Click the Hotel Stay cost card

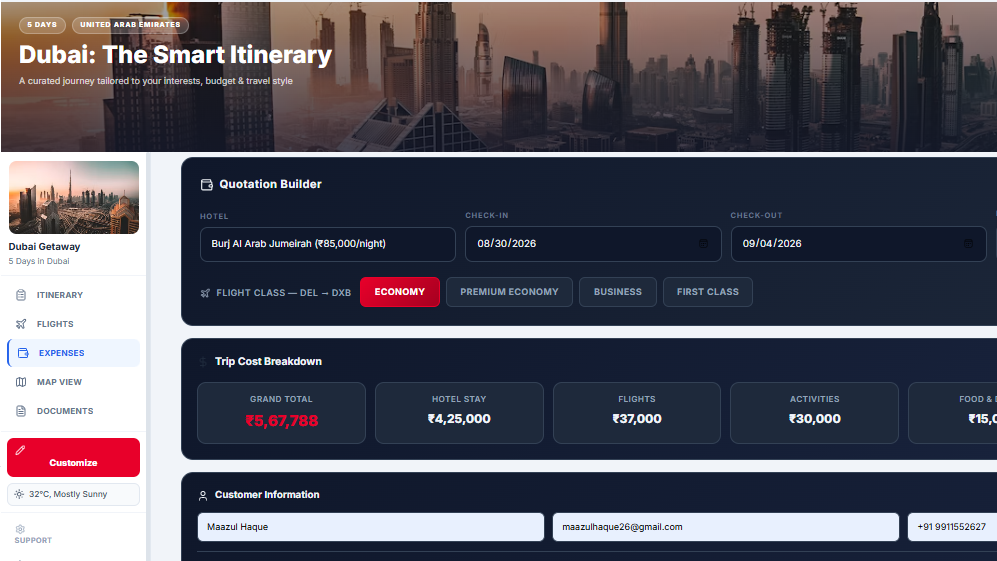coord(459,413)
